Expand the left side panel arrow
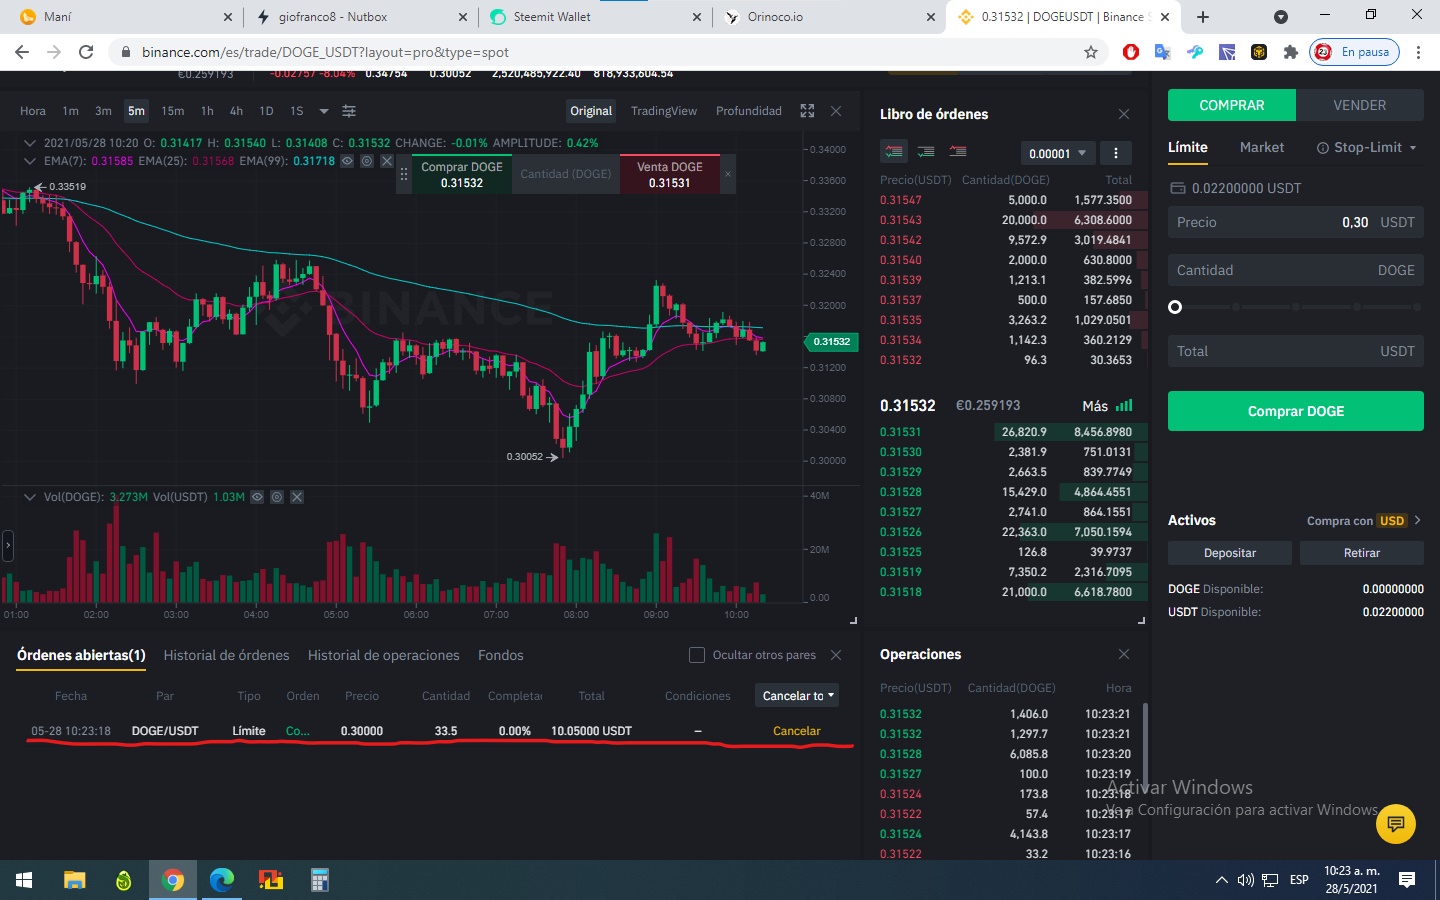This screenshot has height=900, width=1440. click(8, 546)
